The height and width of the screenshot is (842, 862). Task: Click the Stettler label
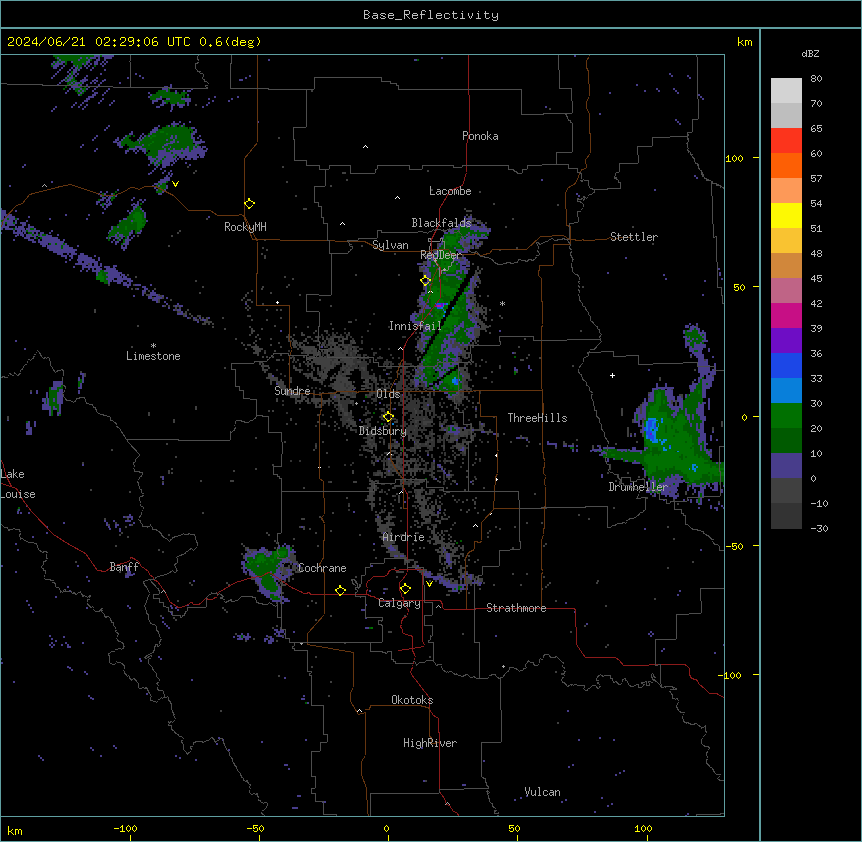634,237
